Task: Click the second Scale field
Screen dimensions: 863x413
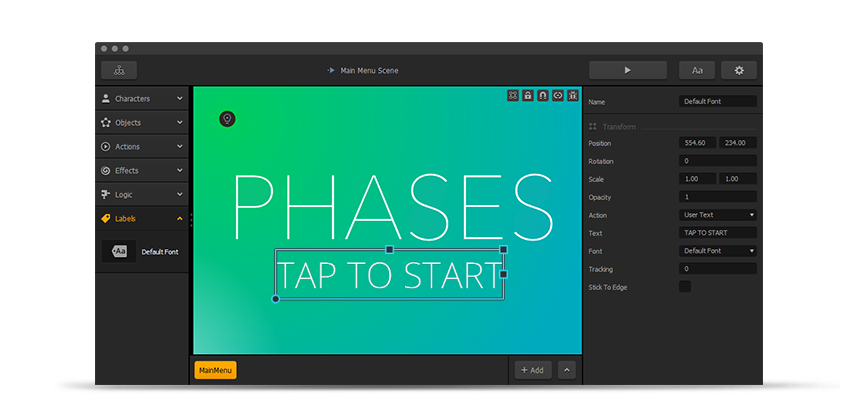Action: (738, 179)
